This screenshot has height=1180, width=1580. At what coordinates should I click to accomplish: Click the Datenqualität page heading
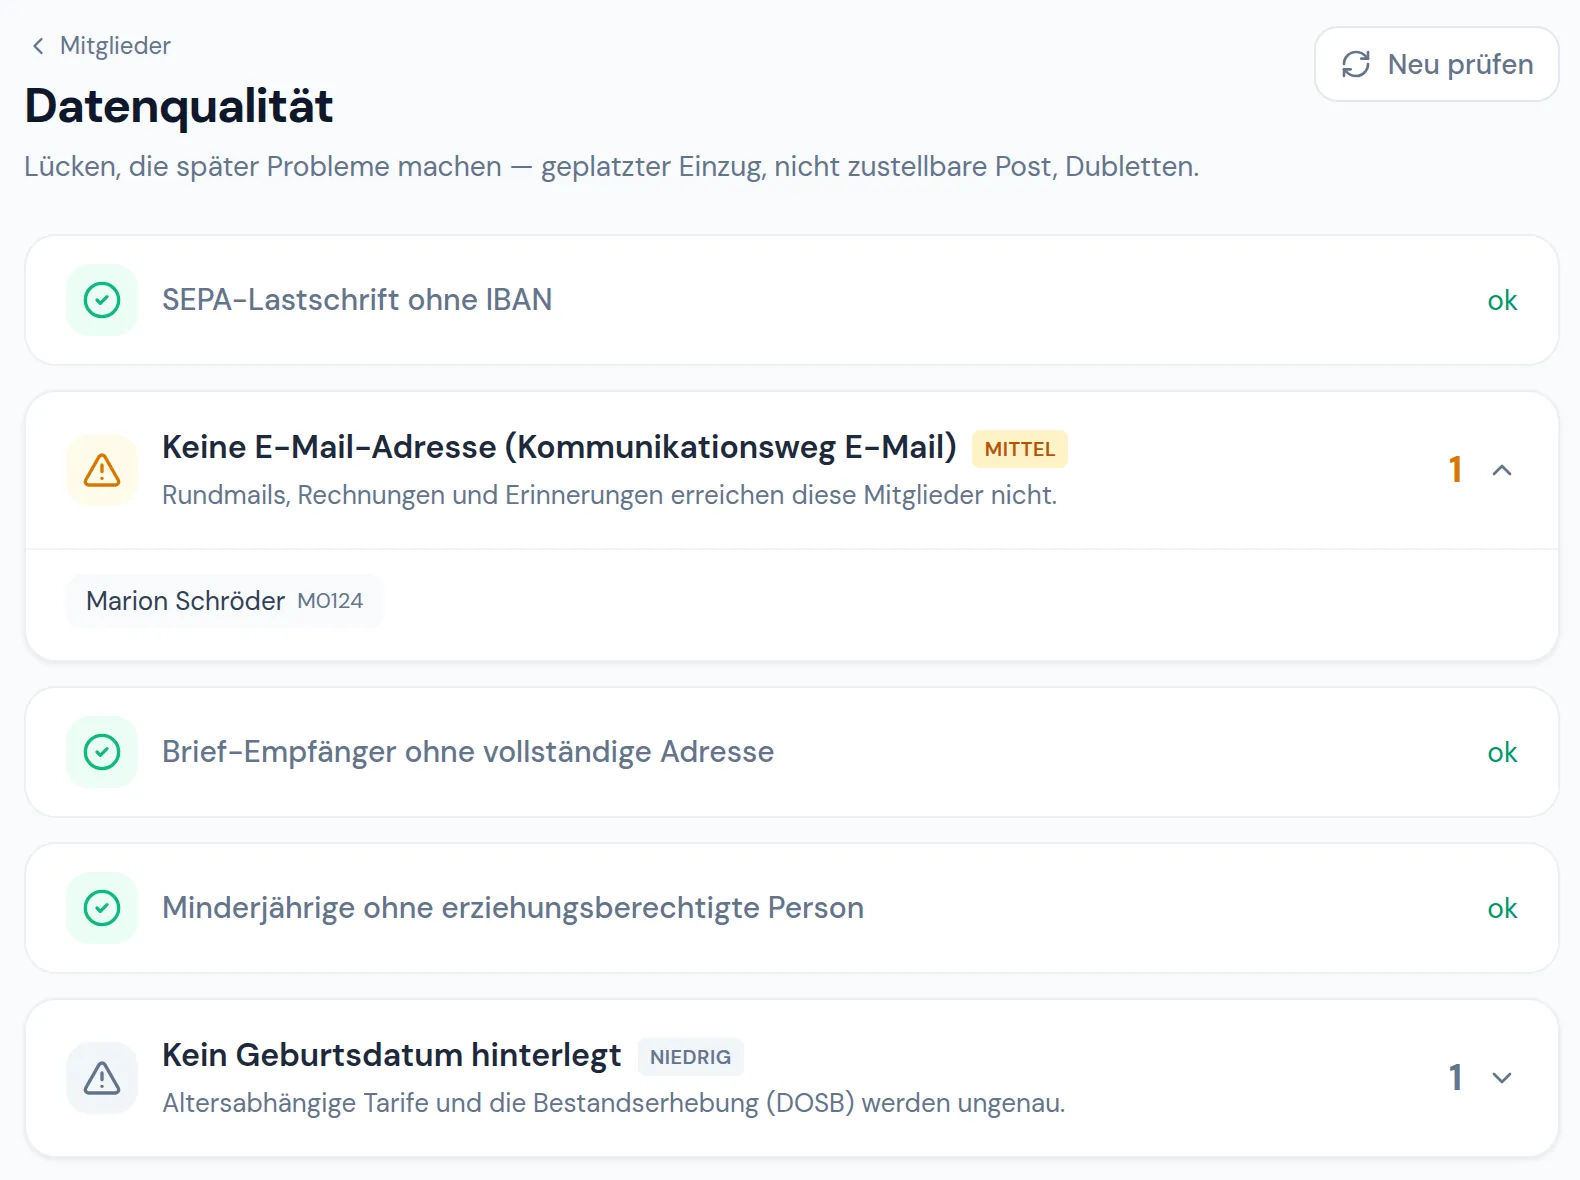click(x=179, y=106)
